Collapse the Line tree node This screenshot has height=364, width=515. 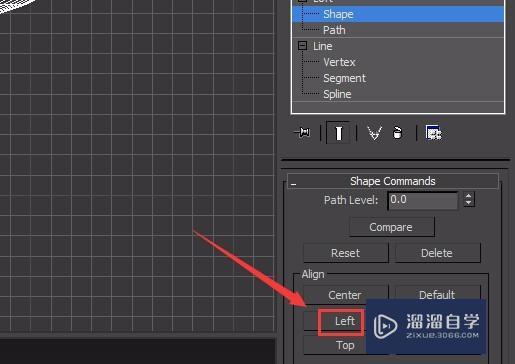tap(302, 46)
